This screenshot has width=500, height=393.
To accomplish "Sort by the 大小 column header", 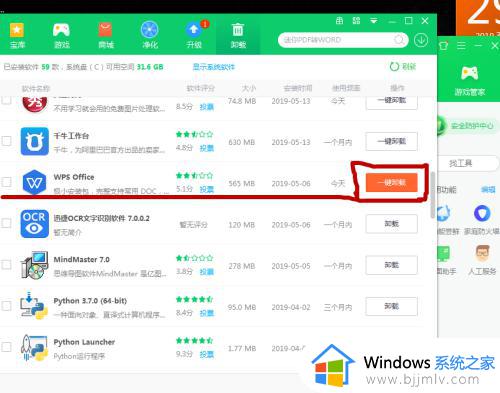I will tap(249, 88).
